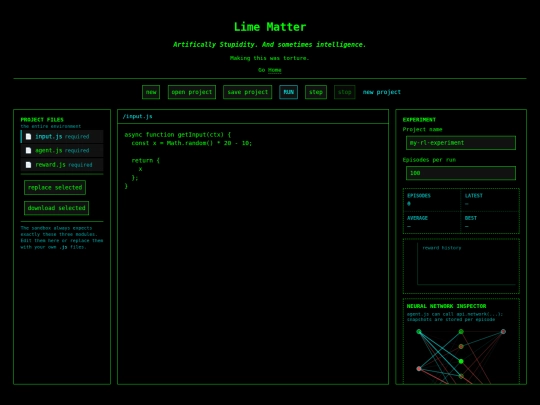Click the /input.js editor file header

point(253,116)
